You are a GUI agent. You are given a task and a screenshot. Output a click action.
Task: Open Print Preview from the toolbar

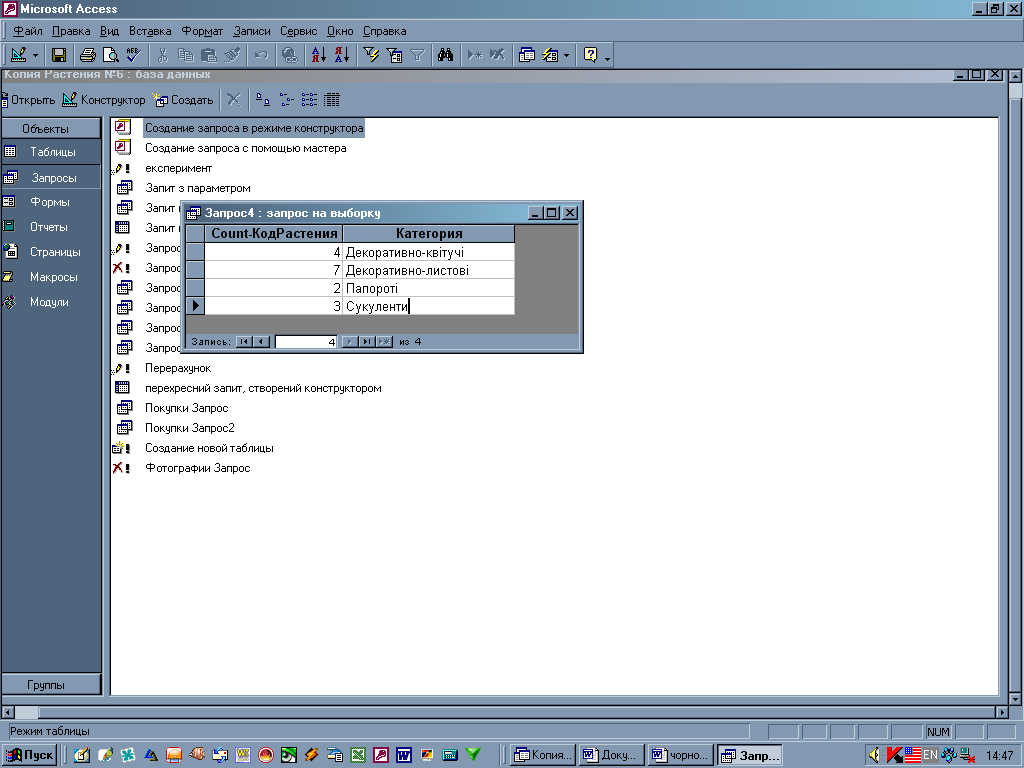pyautogui.click(x=111, y=55)
